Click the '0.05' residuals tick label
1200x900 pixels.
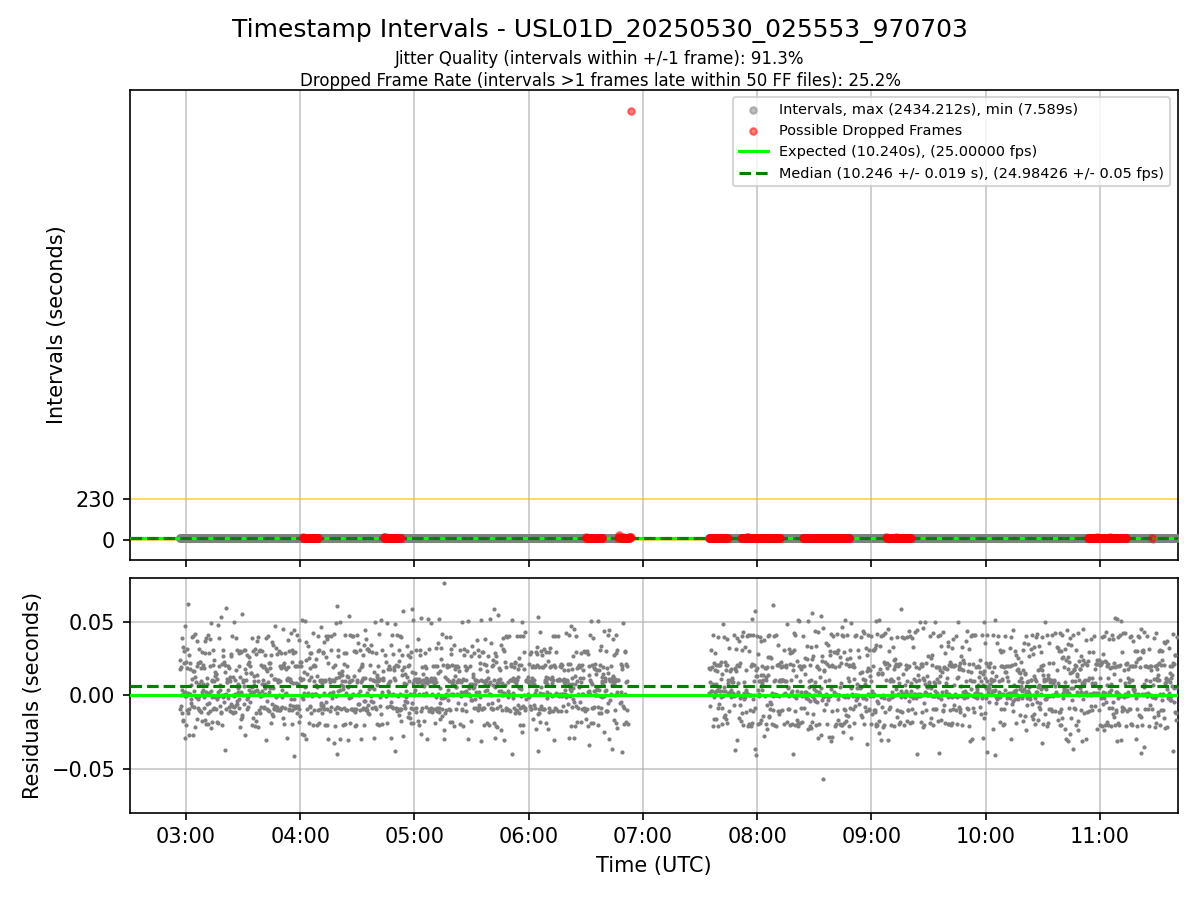pyautogui.click(x=93, y=622)
